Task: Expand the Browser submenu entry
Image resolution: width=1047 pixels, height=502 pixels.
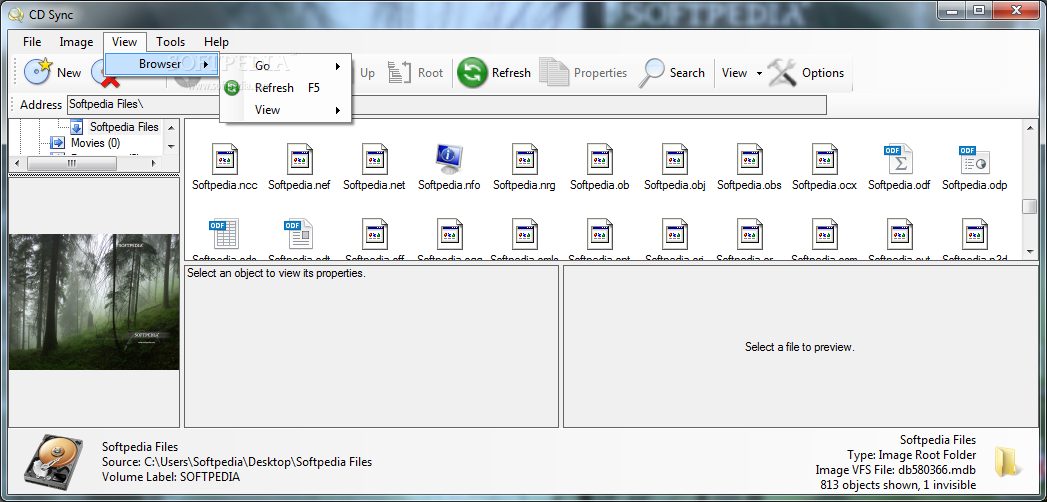Action: [162, 65]
